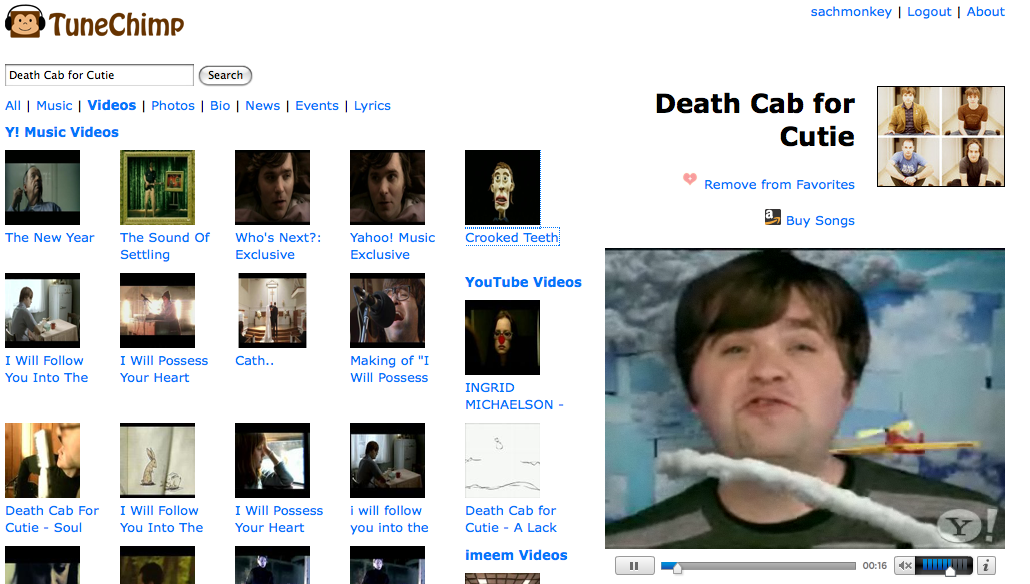1030x584 pixels.
Task: Click Yahoo! Music Exclusive thumbnail
Action: point(388,188)
